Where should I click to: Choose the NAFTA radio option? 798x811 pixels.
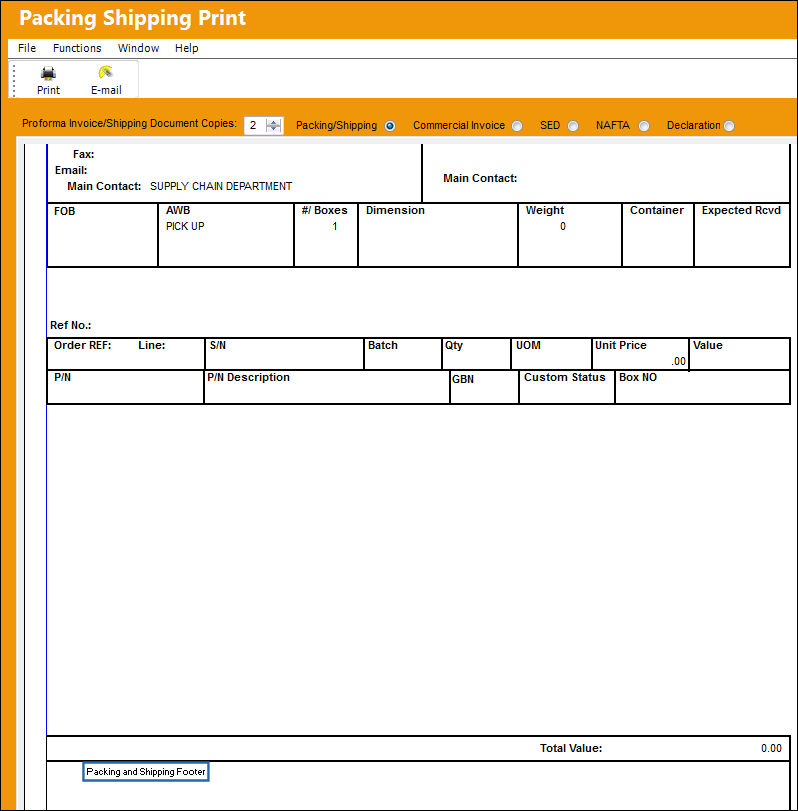click(x=643, y=126)
